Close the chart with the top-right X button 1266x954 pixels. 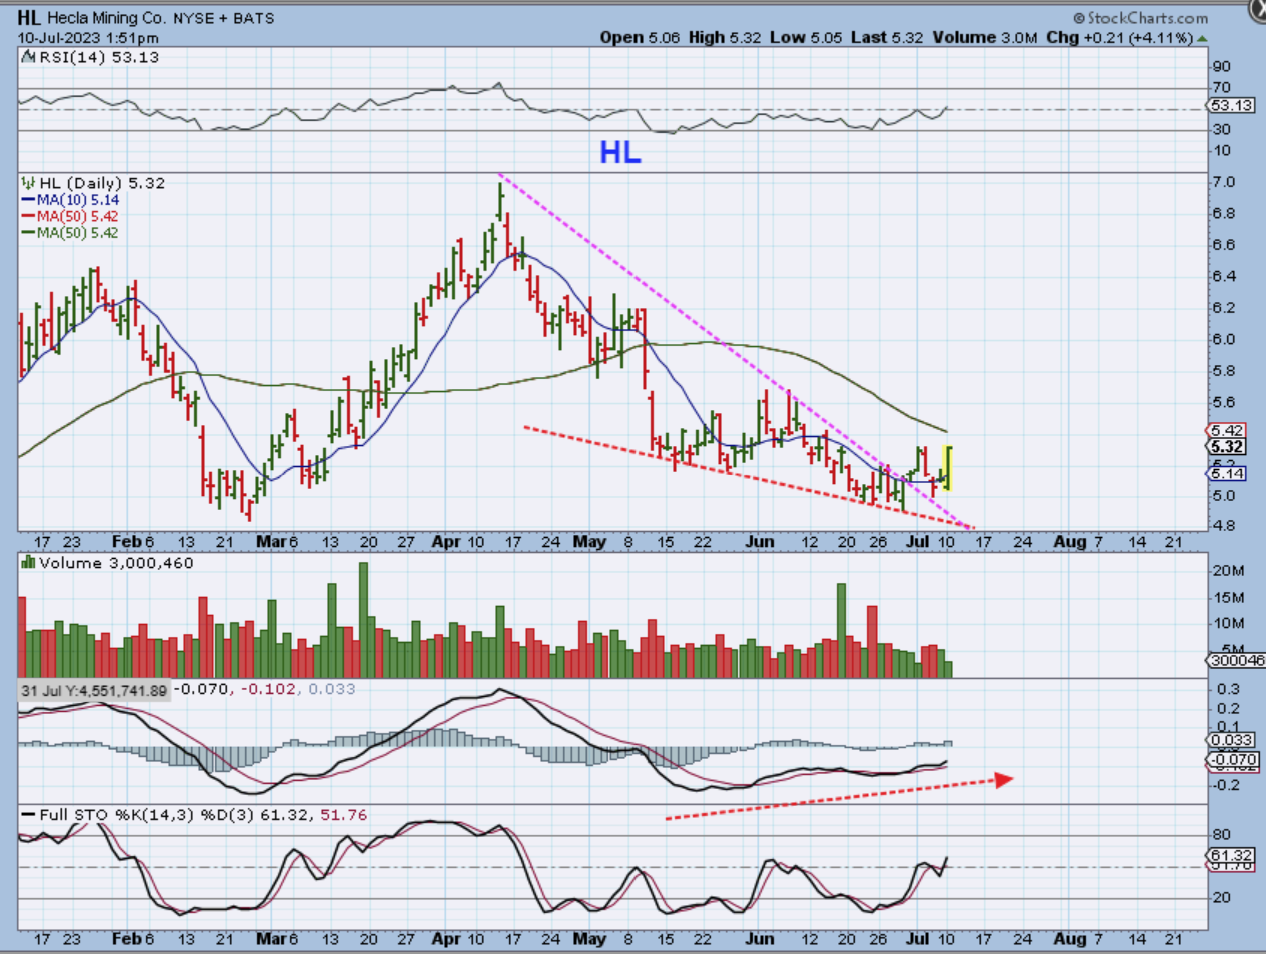pyautogui.click(x=1257, y=9)
